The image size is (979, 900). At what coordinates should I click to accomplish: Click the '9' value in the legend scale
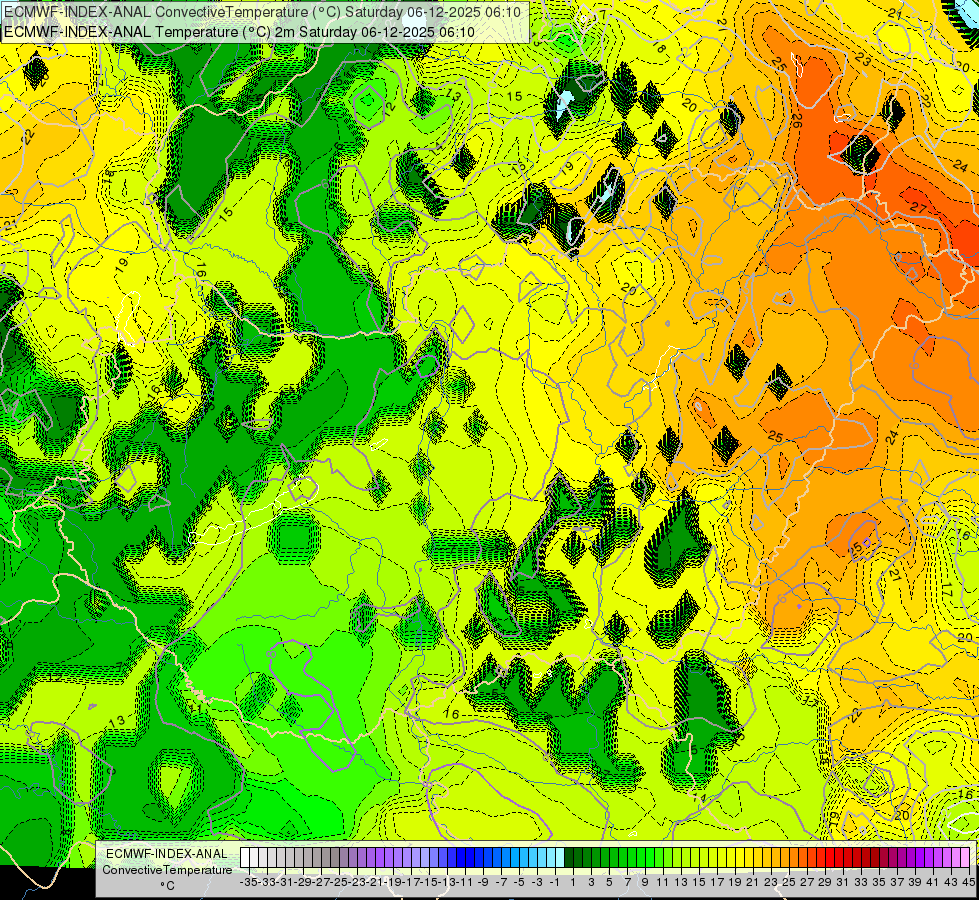(645, 883)
